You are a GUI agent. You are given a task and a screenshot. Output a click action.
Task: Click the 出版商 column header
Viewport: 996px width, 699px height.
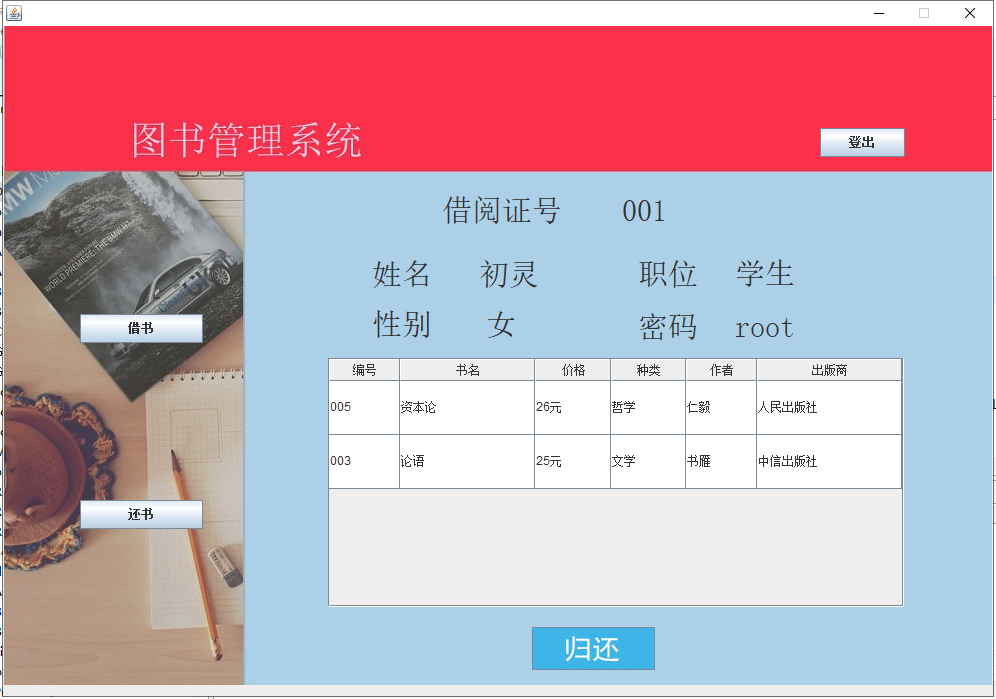829,370
